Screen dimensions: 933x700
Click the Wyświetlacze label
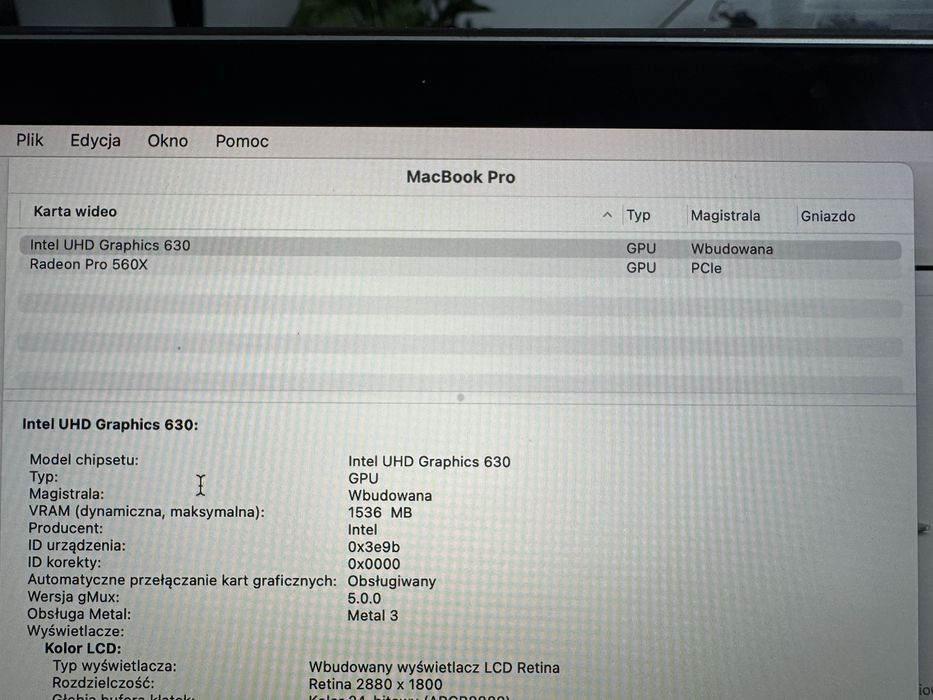coord(76,631)
